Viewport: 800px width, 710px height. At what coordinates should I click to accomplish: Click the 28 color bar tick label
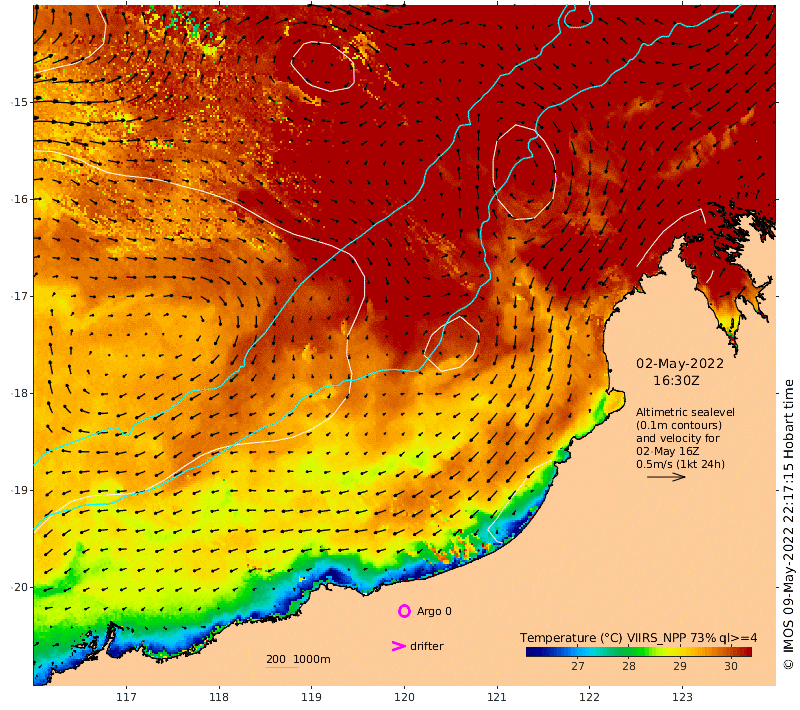[629, 666]
